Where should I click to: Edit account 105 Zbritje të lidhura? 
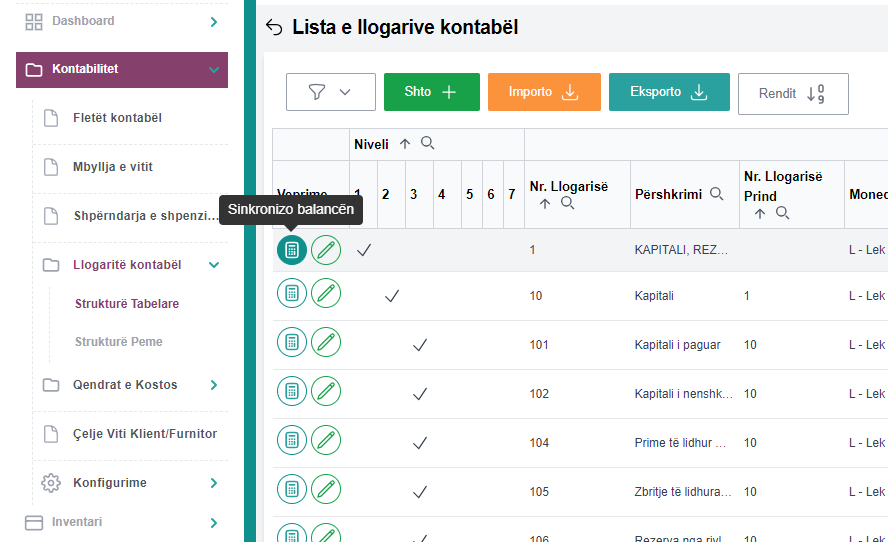click(326, 489)
